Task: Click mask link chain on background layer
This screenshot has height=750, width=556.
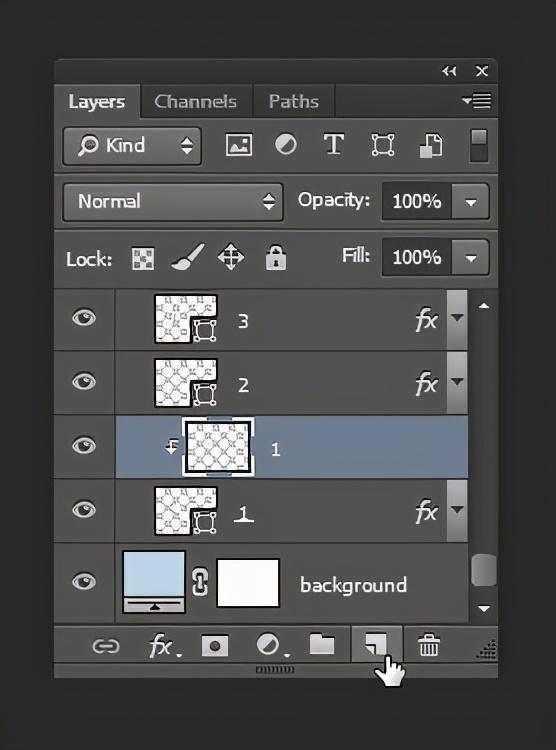Action: click(200, 582)
